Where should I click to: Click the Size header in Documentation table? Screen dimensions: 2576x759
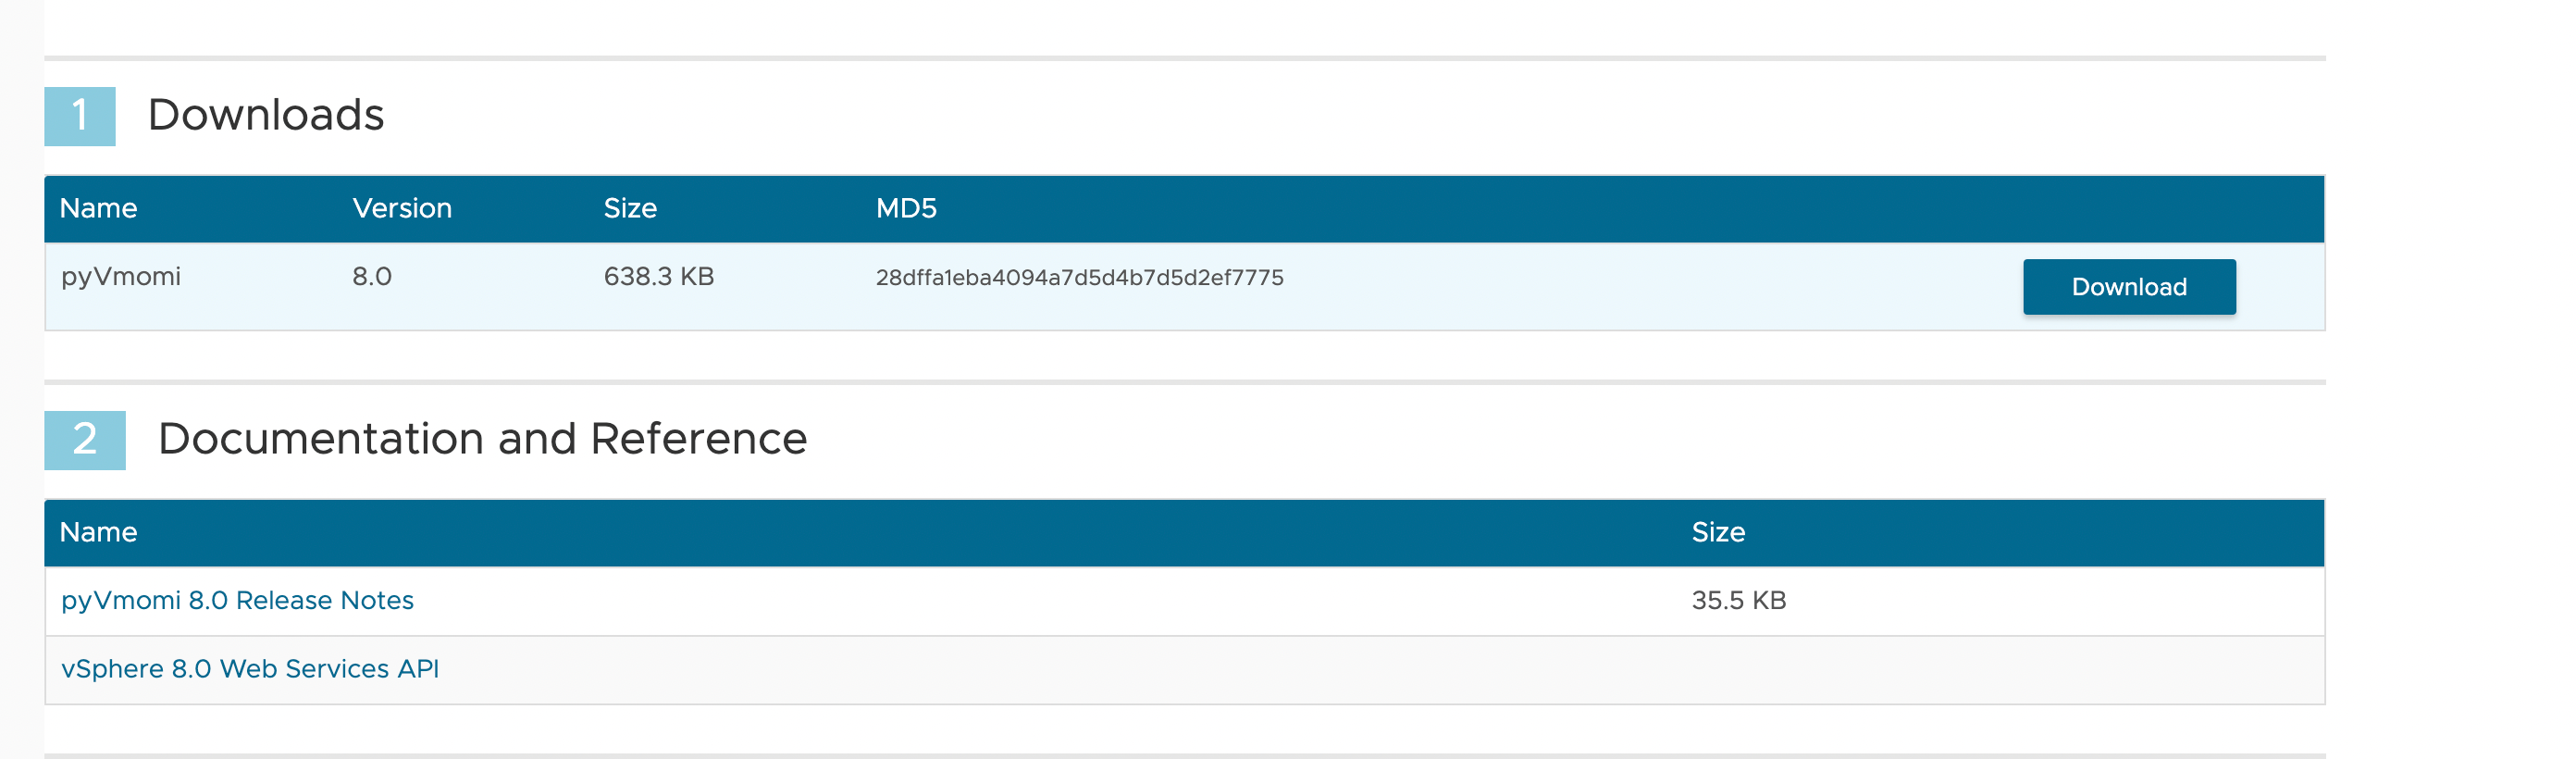pyautogui.click(x=1719, y=532)
